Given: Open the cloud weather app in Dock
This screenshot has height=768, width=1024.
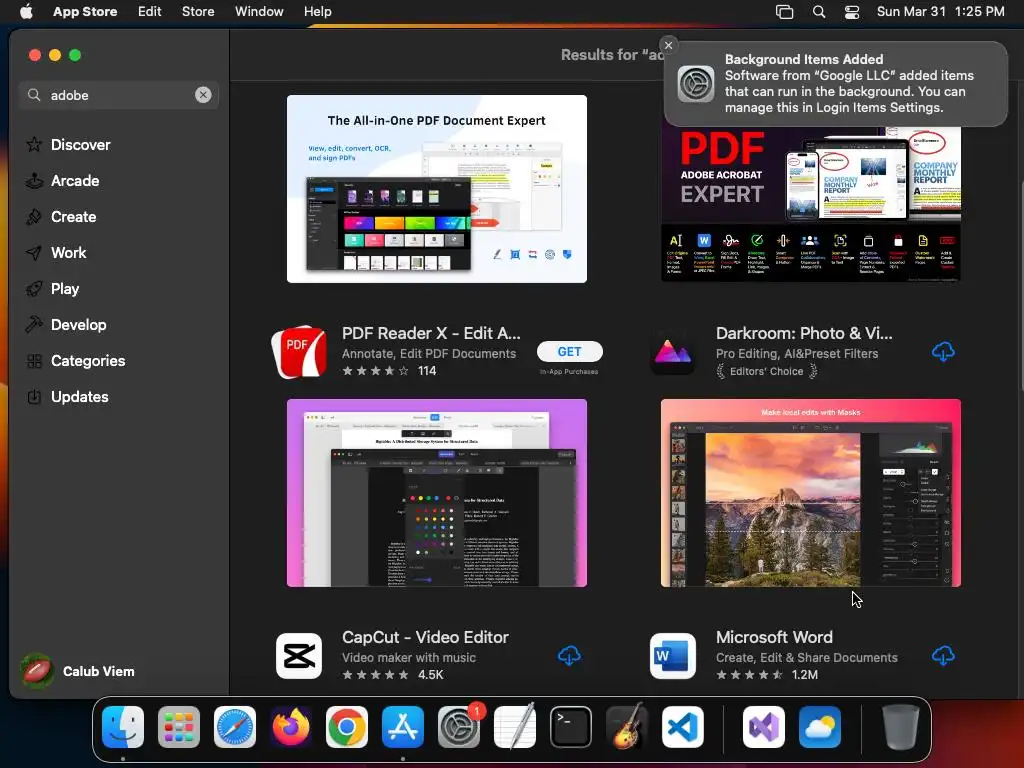Looking at the screenshot, I should point(820,727).
